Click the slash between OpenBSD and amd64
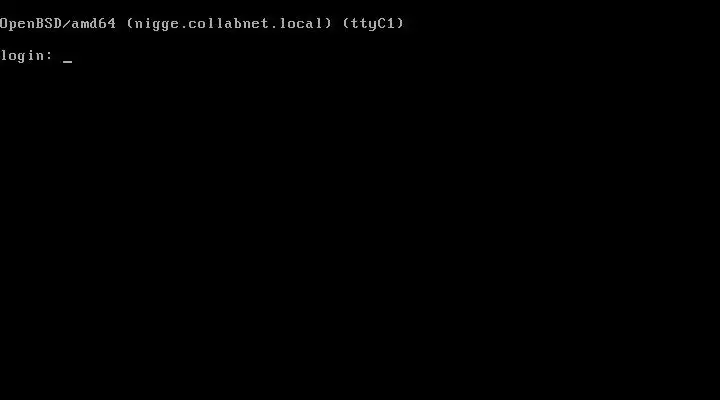720x400 pixels. pyautogui.click(x=67, y=23)
